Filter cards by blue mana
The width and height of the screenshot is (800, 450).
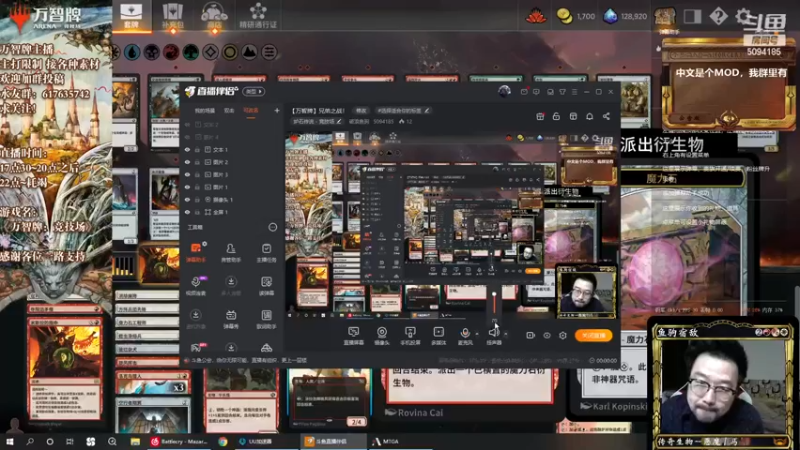132,52
